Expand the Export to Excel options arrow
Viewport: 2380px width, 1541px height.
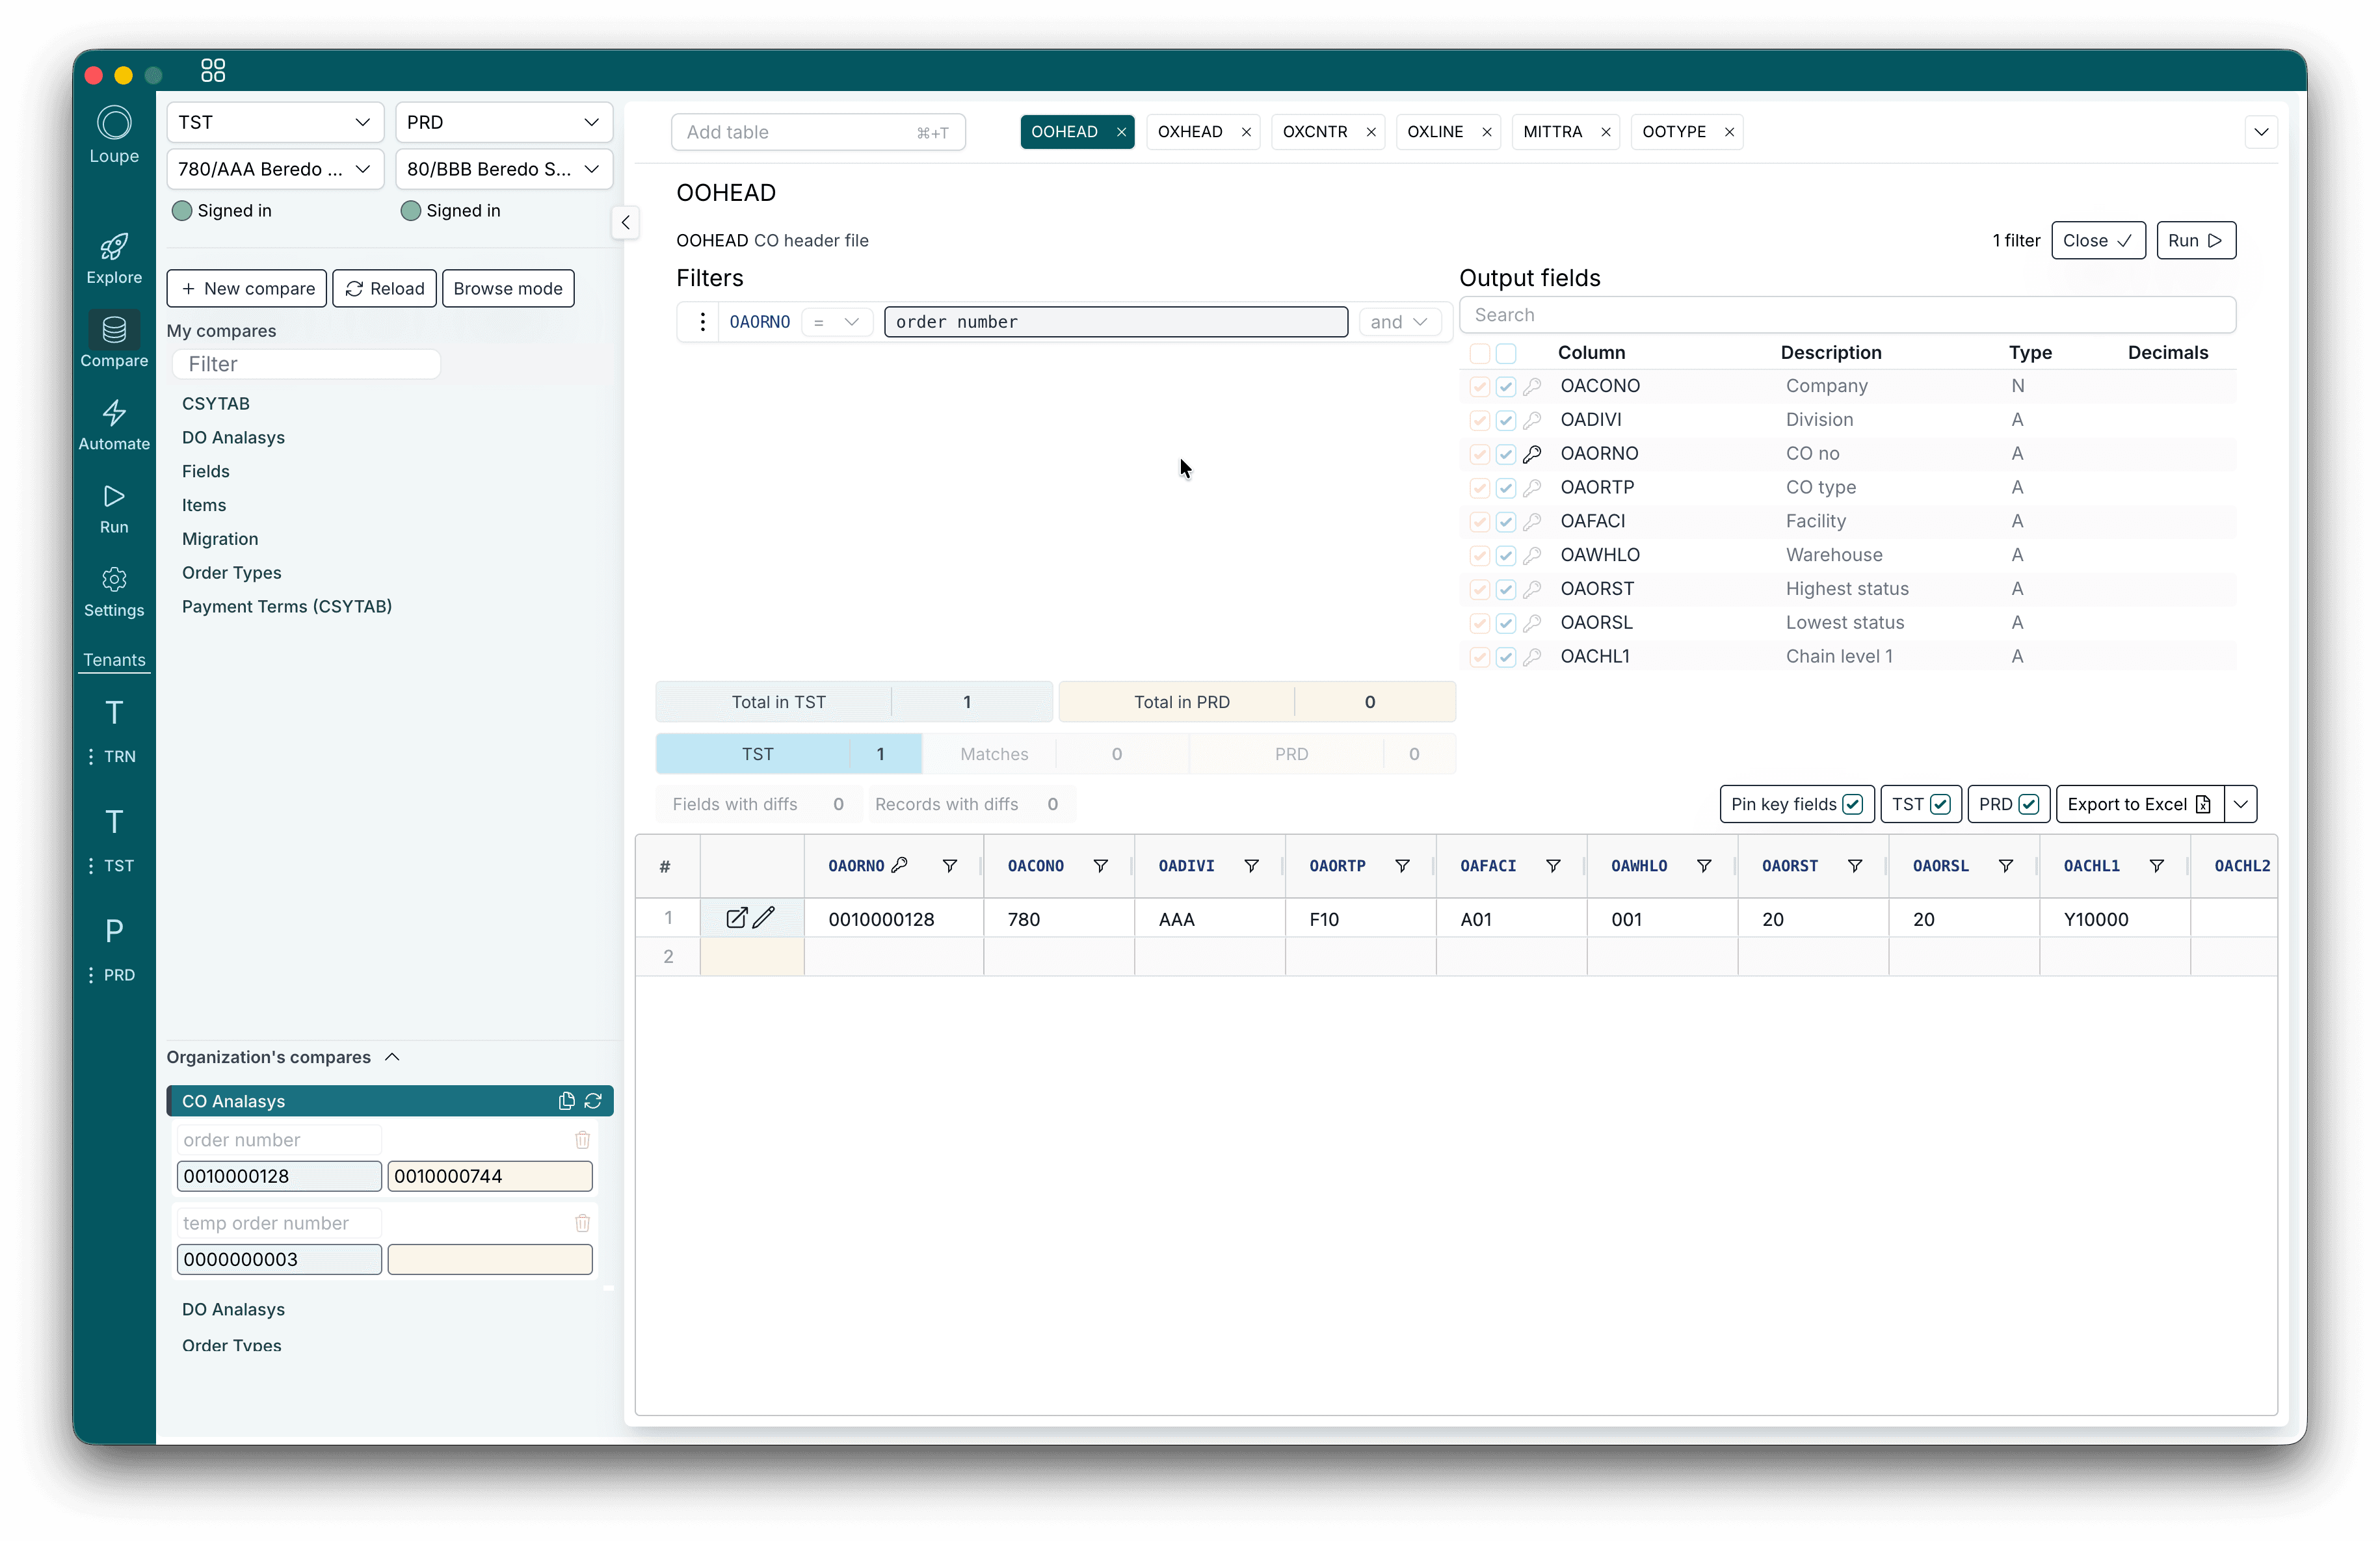[2241, 804]
